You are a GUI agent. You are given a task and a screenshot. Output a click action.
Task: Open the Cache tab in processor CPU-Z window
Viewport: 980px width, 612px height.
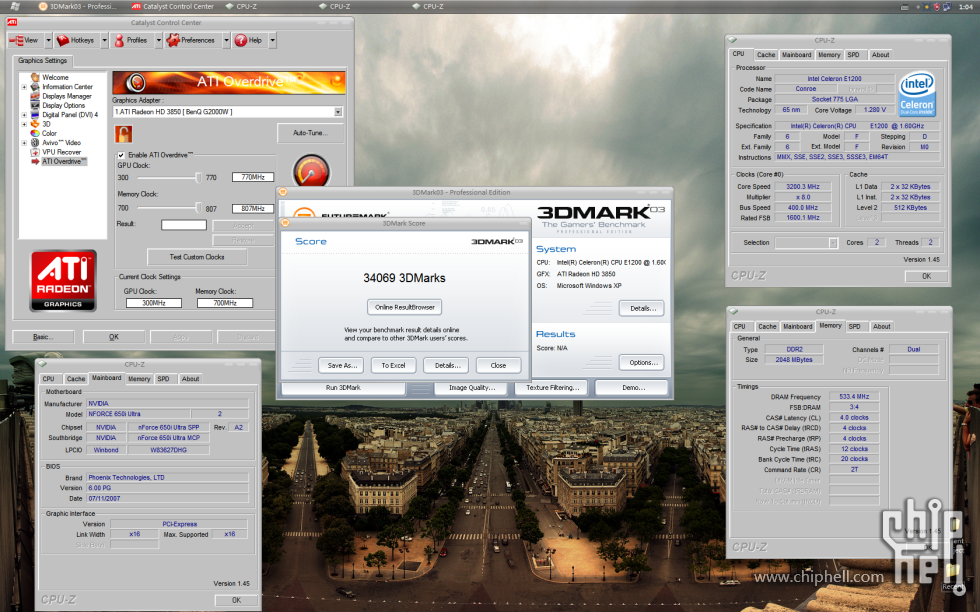coord(766,55)
